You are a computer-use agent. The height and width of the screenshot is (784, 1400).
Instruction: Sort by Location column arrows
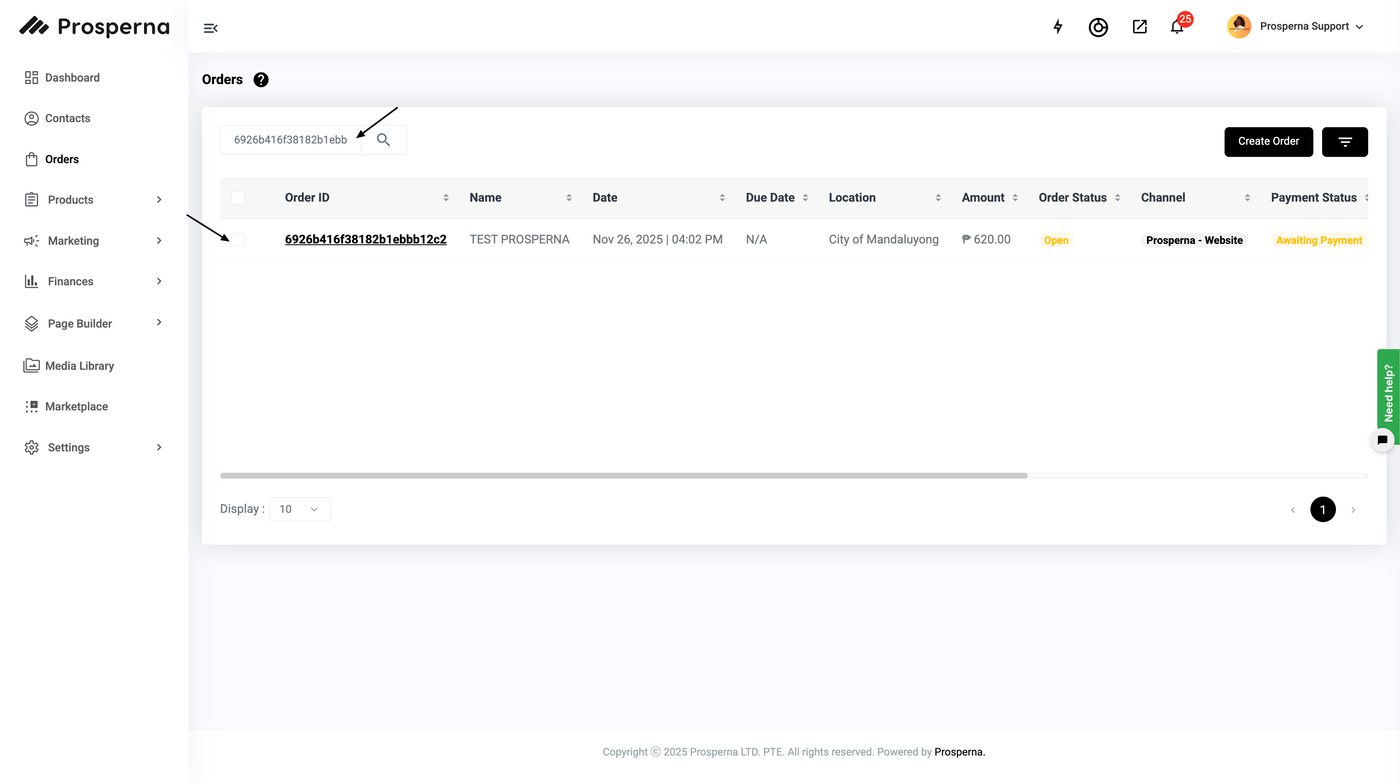[938, 198]
